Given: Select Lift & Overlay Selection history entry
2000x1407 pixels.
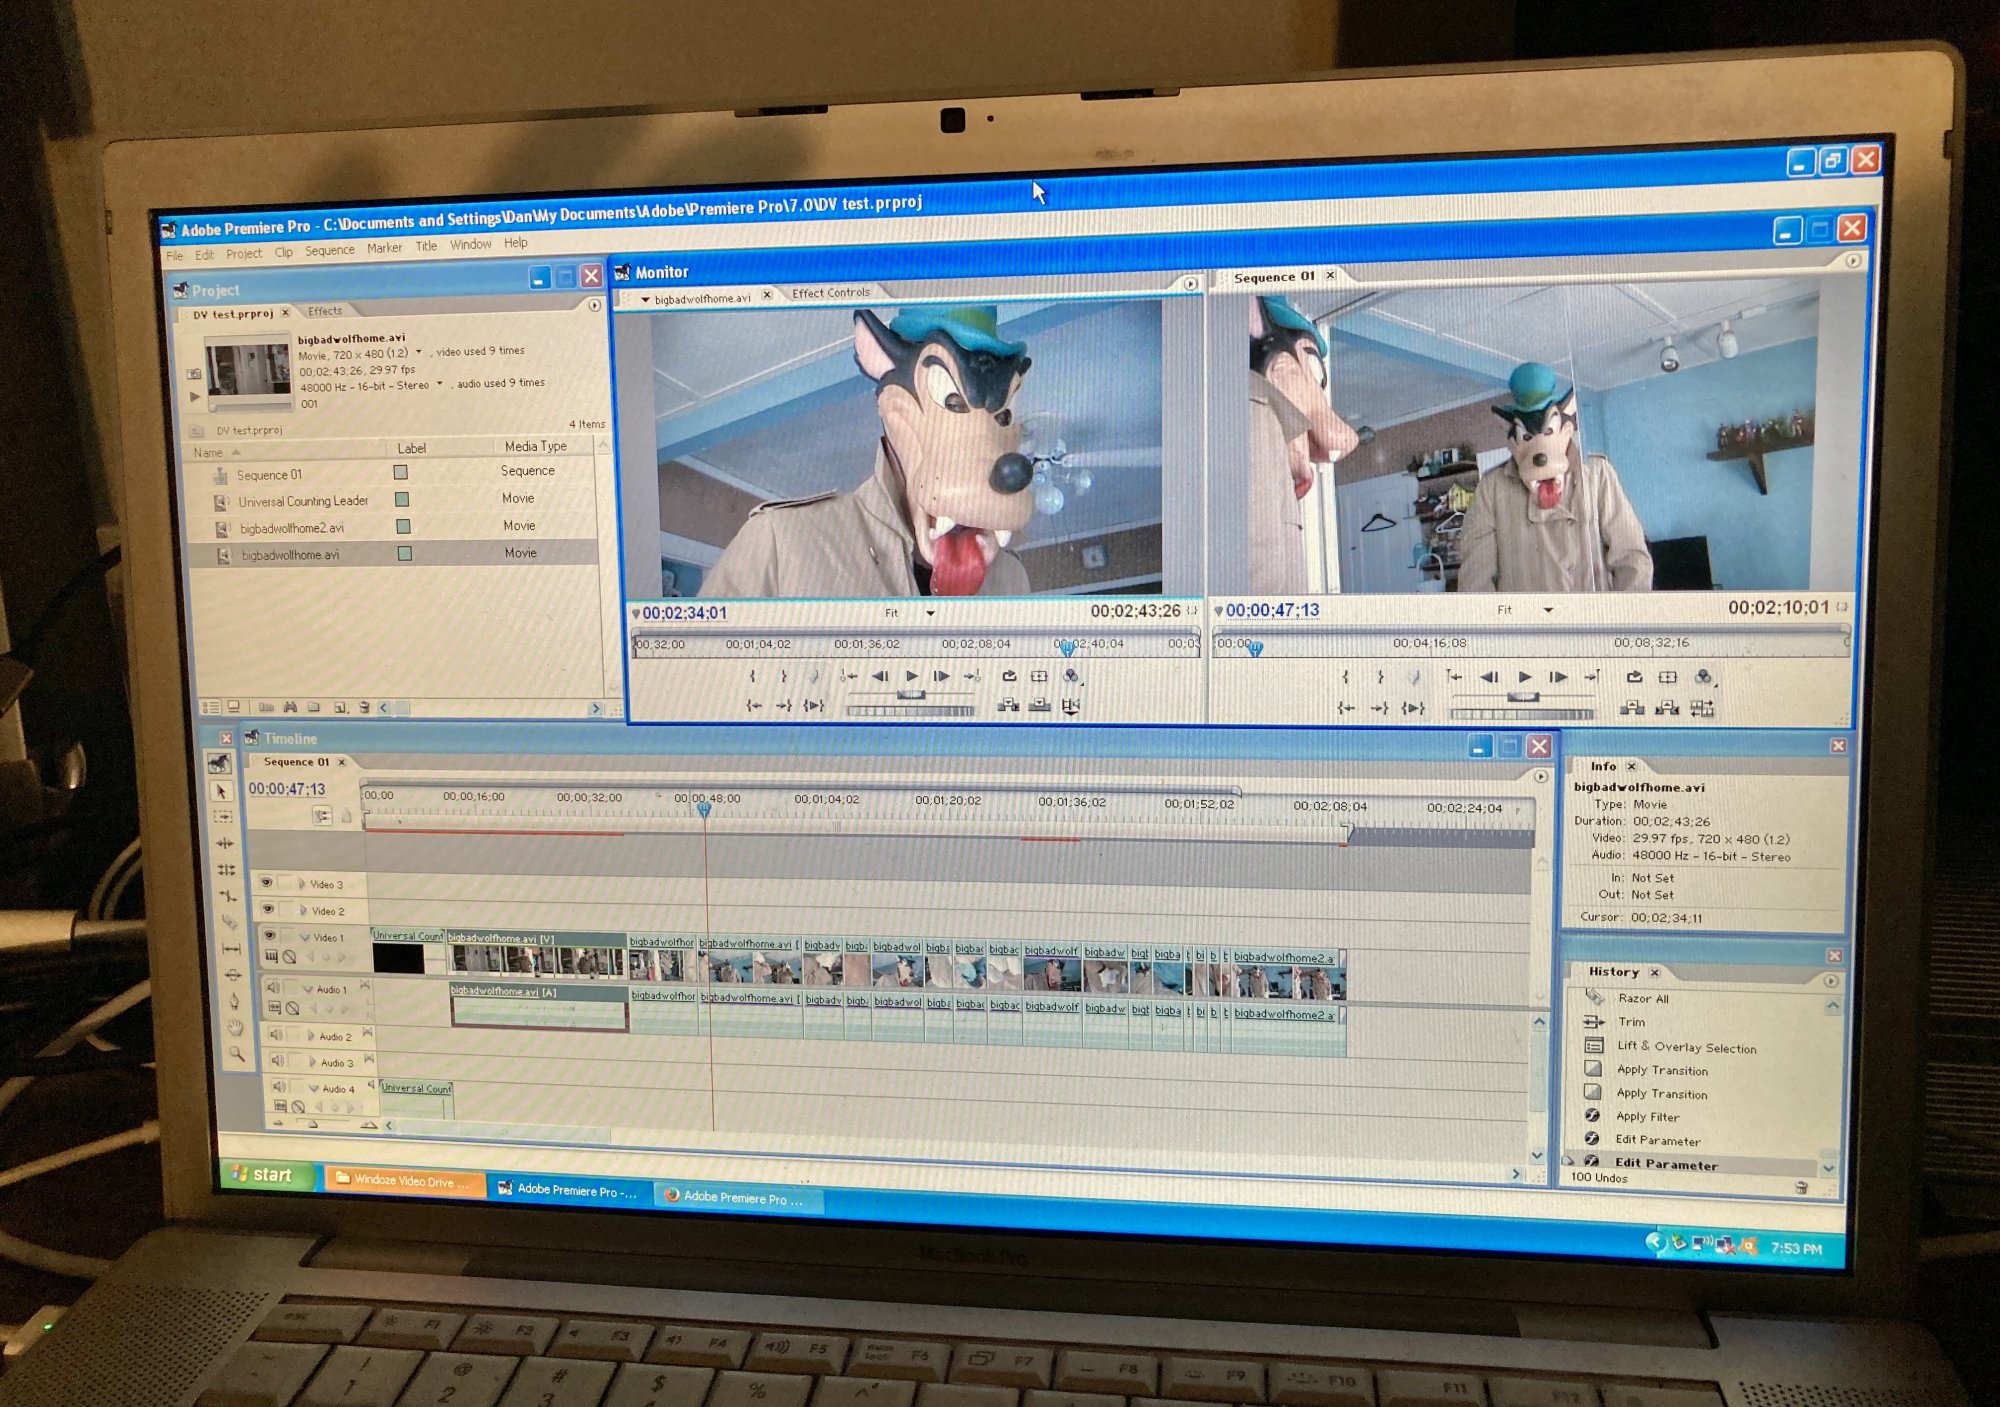Looking at the screenshot, I should click(1686, 1047).
